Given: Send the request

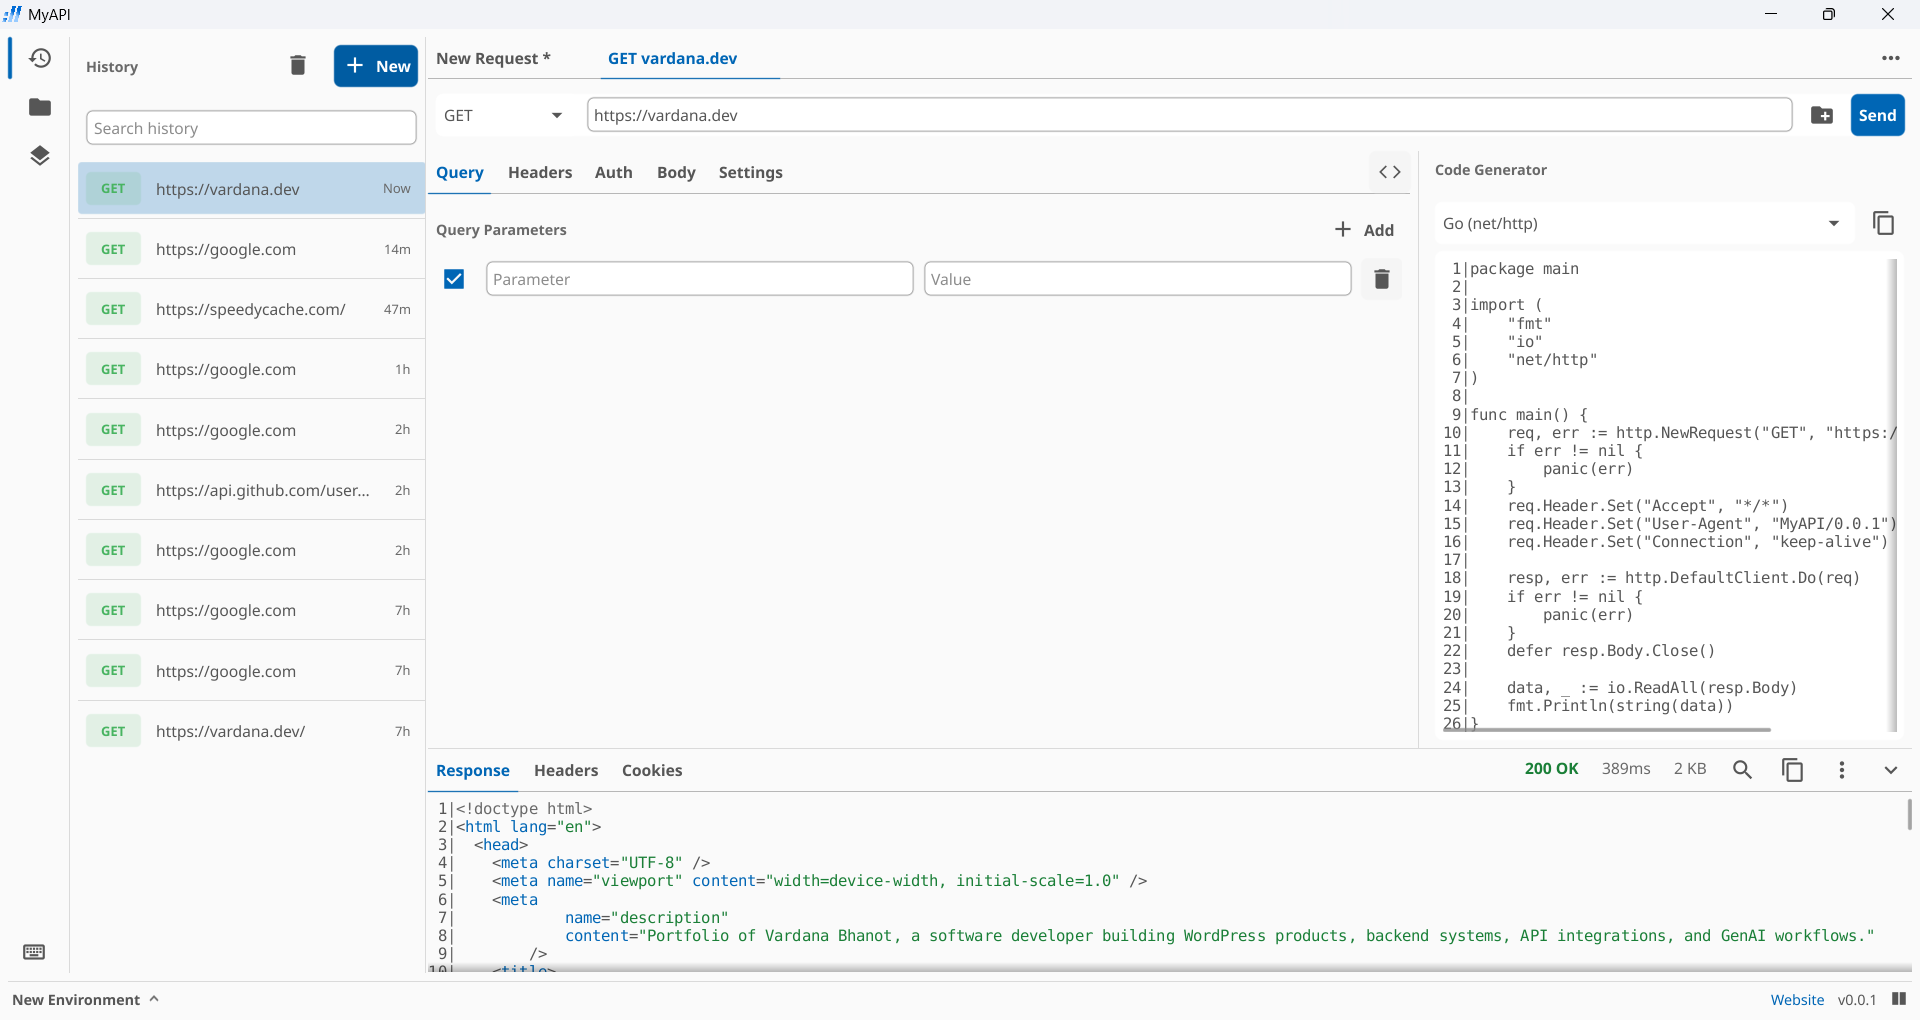Looking at the screenshot, I should click(1877, 115).
